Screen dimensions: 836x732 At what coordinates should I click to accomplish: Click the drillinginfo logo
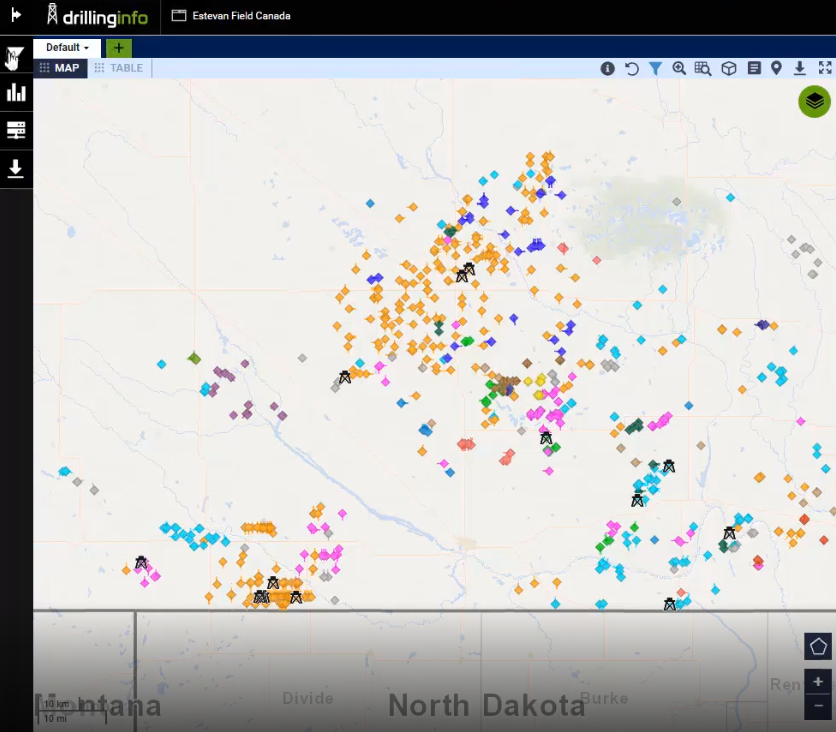[x=97, y=16]
